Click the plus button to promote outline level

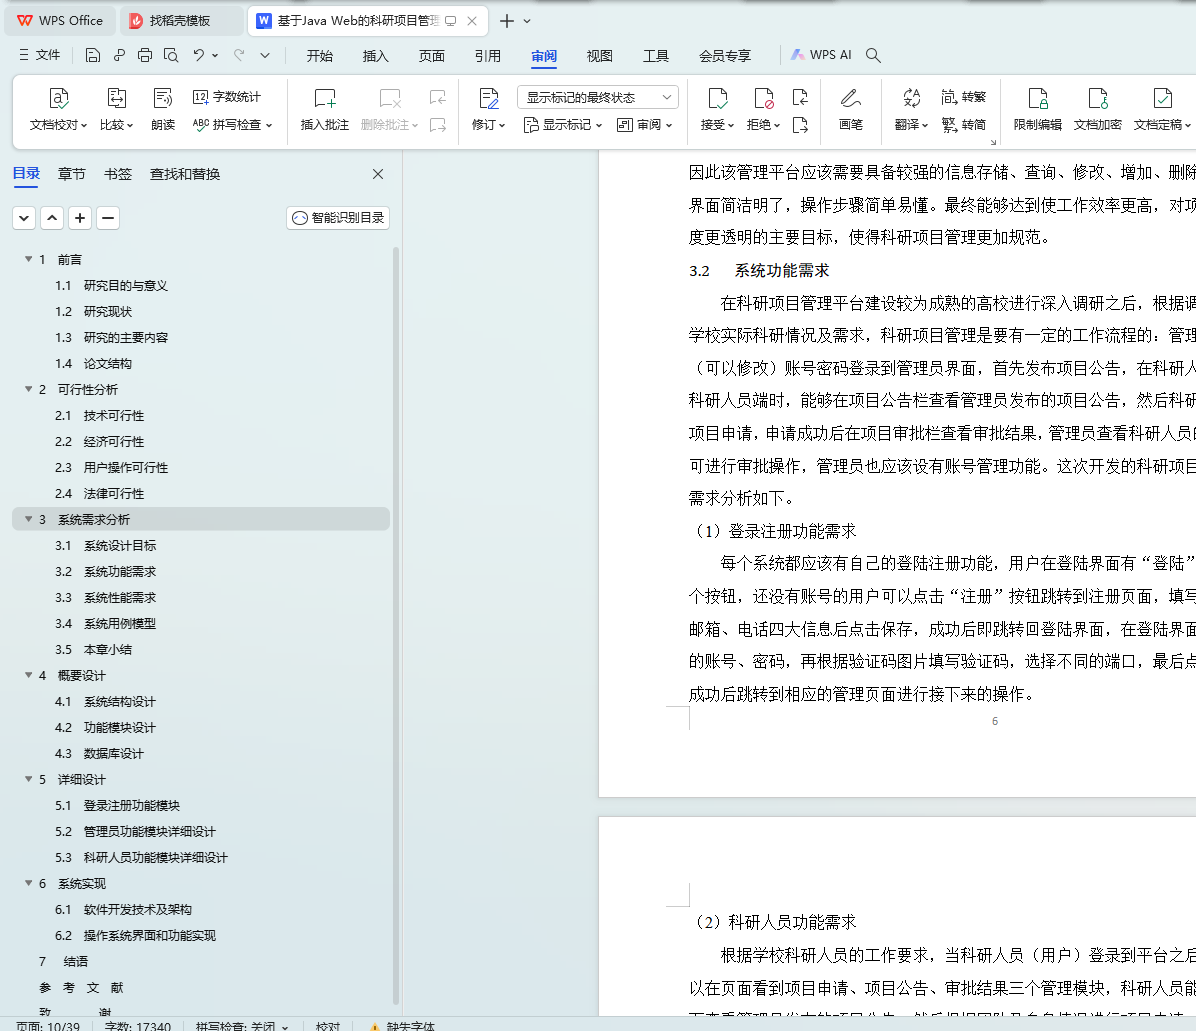point(80,218)
